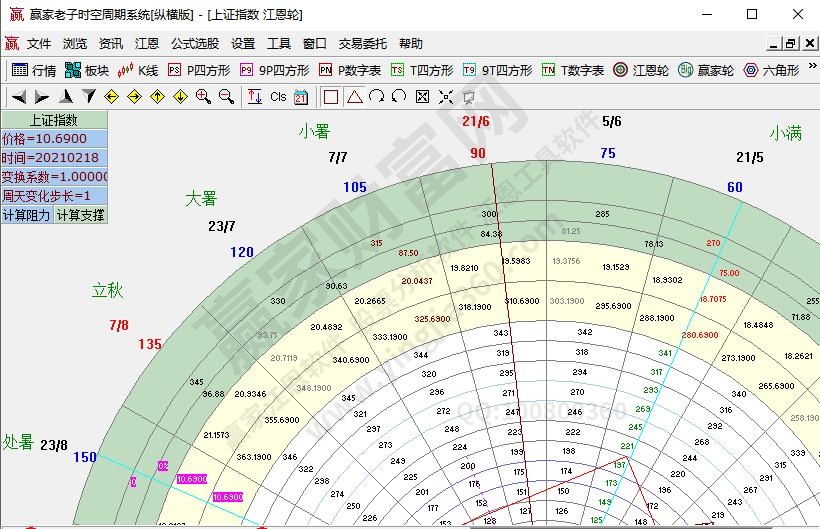Restore the inner child window
The width and height of the screenshot is (820, 529).
coord(790,43)
